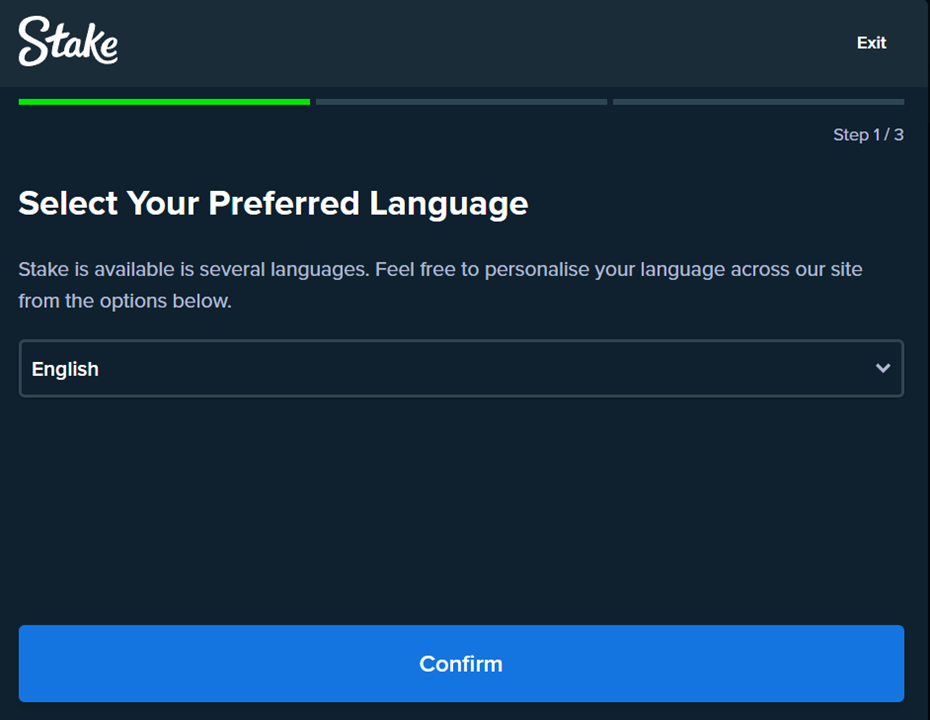Confirm the selected language
The width and height of the screenshot is (930, 720).
coord(461,664)
